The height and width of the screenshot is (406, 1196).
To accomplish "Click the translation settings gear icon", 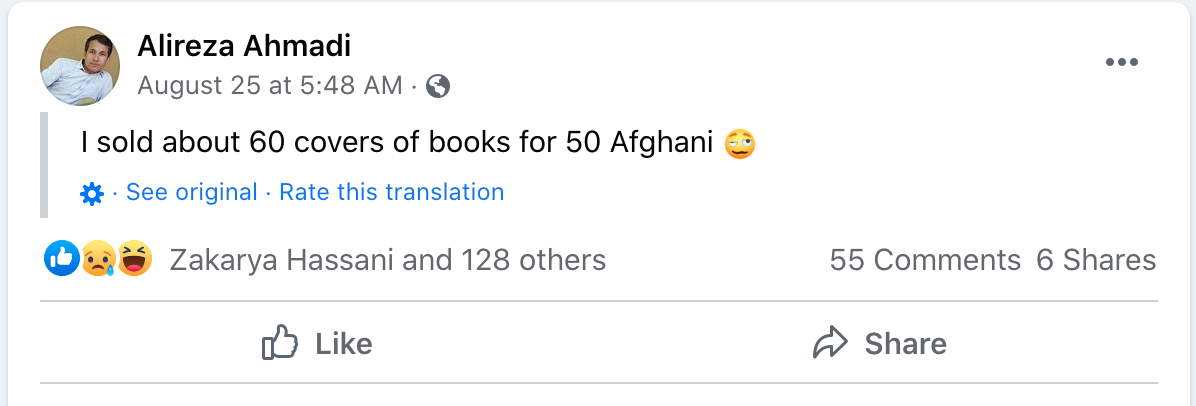I will [92, 193].
